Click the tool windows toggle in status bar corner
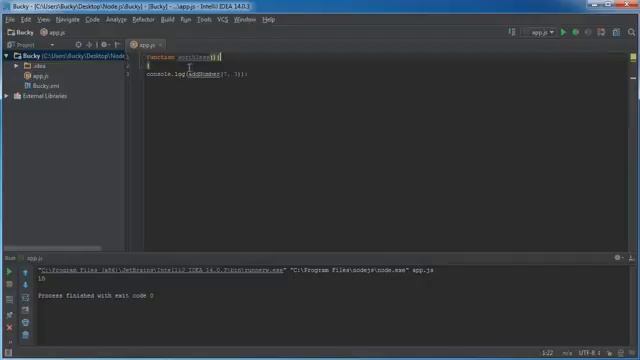Image resolution: width=640 pixels, height=360 pixels. 8,352
